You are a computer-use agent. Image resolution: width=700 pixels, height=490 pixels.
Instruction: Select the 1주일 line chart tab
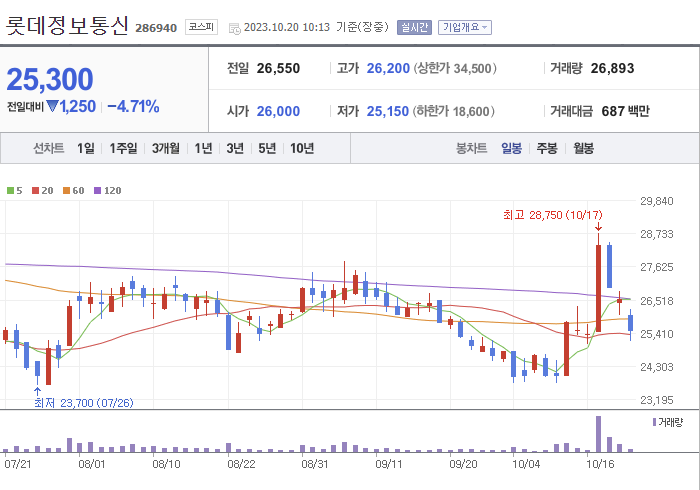[x=123, y=148]
